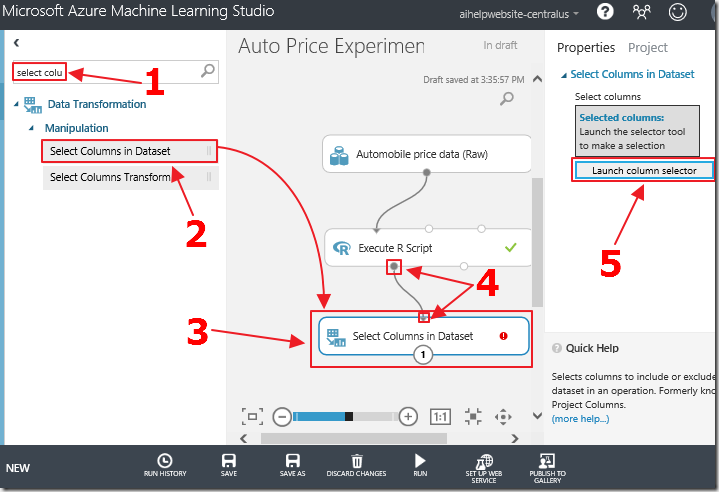719x492 pixels.
Task: Click the canvas scroll up chevron
Action: pyautogui.click(x=537, y=79)
